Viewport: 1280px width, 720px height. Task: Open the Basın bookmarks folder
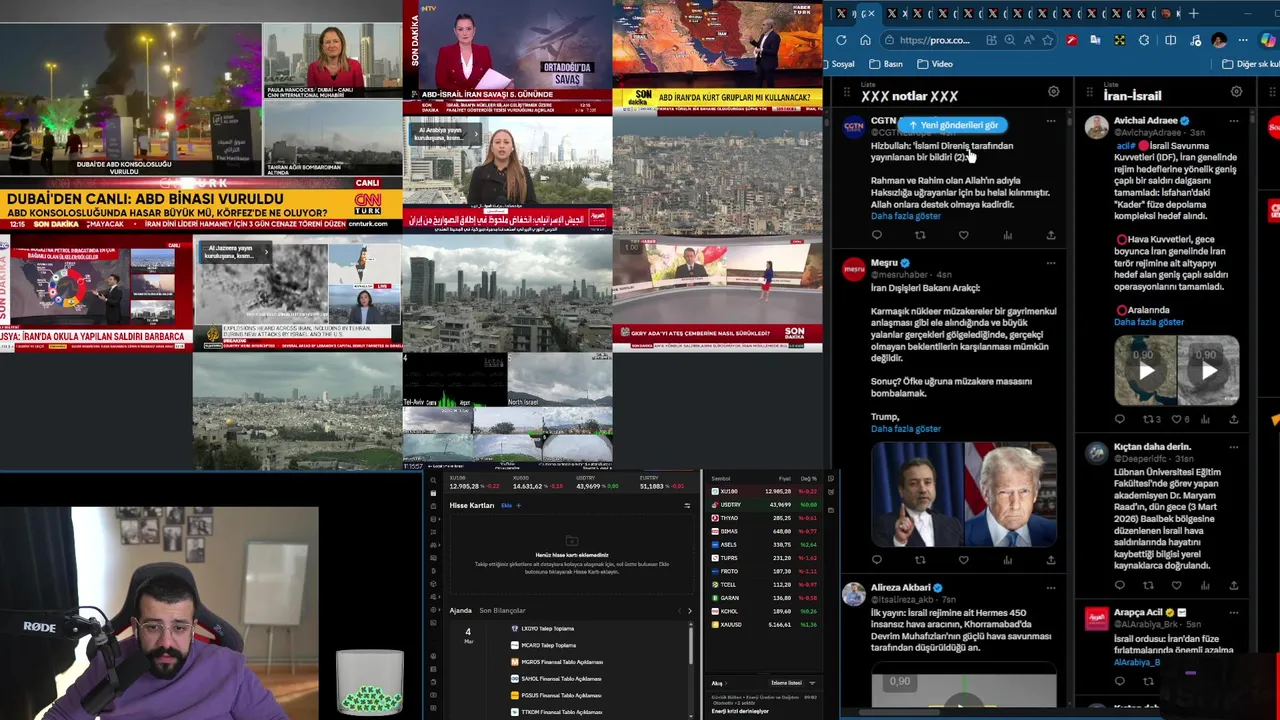(885, 64)
